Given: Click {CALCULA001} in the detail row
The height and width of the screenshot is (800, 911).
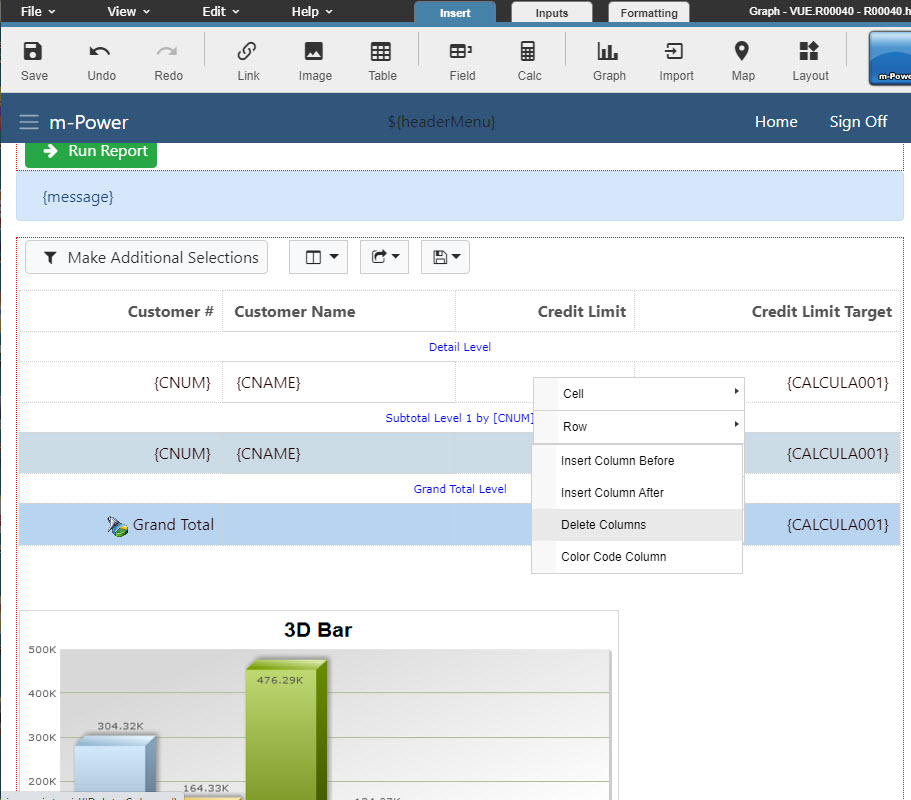Looking at the screenshot, I should click(x=837, y=383).
